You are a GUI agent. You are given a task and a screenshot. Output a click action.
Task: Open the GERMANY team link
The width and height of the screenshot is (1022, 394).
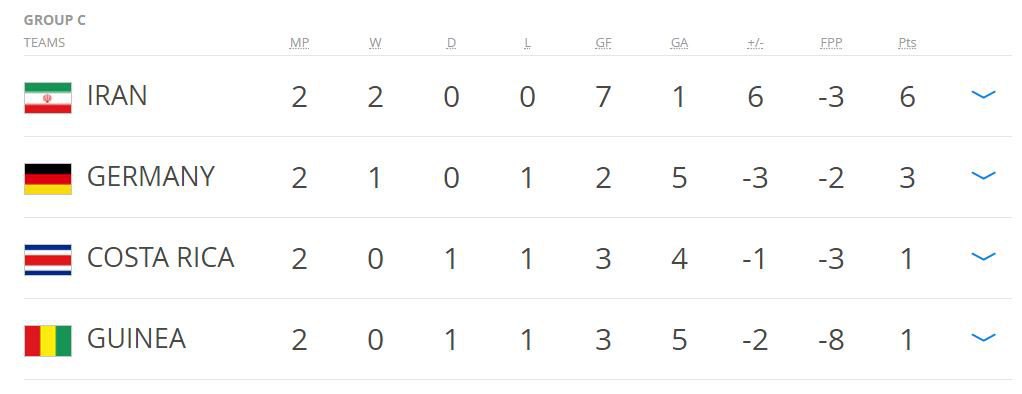click(151, 177)
